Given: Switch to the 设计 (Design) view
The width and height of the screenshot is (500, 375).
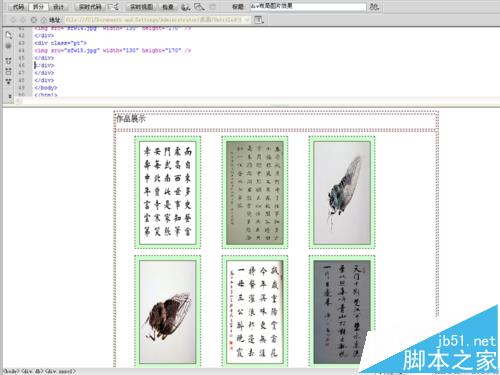Looking at the screenshot, I should 58,6.
